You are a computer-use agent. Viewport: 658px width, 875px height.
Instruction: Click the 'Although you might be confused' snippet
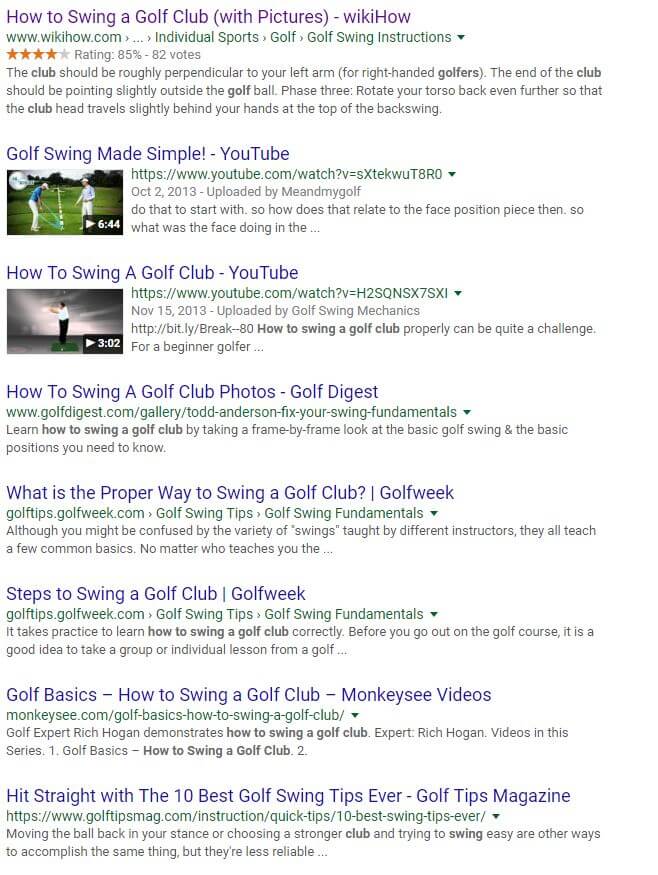(301, 540)
